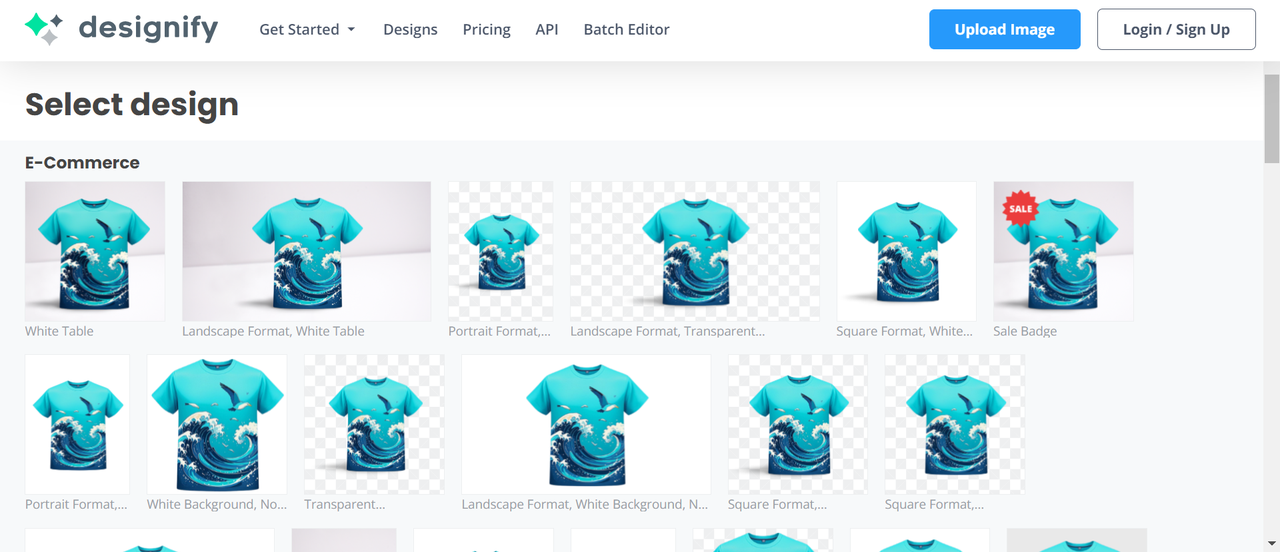The width and height of the screenshot is (1280, 552).
Task: Go to the Pricing page
Action: [486, 30]
